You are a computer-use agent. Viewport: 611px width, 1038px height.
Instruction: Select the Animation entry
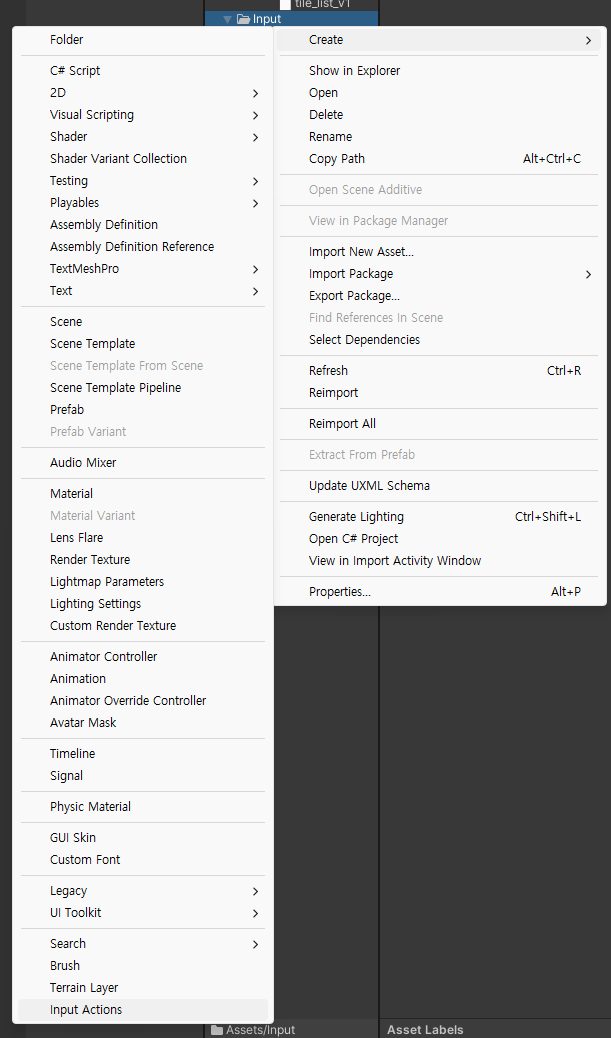tap(143, 679)
